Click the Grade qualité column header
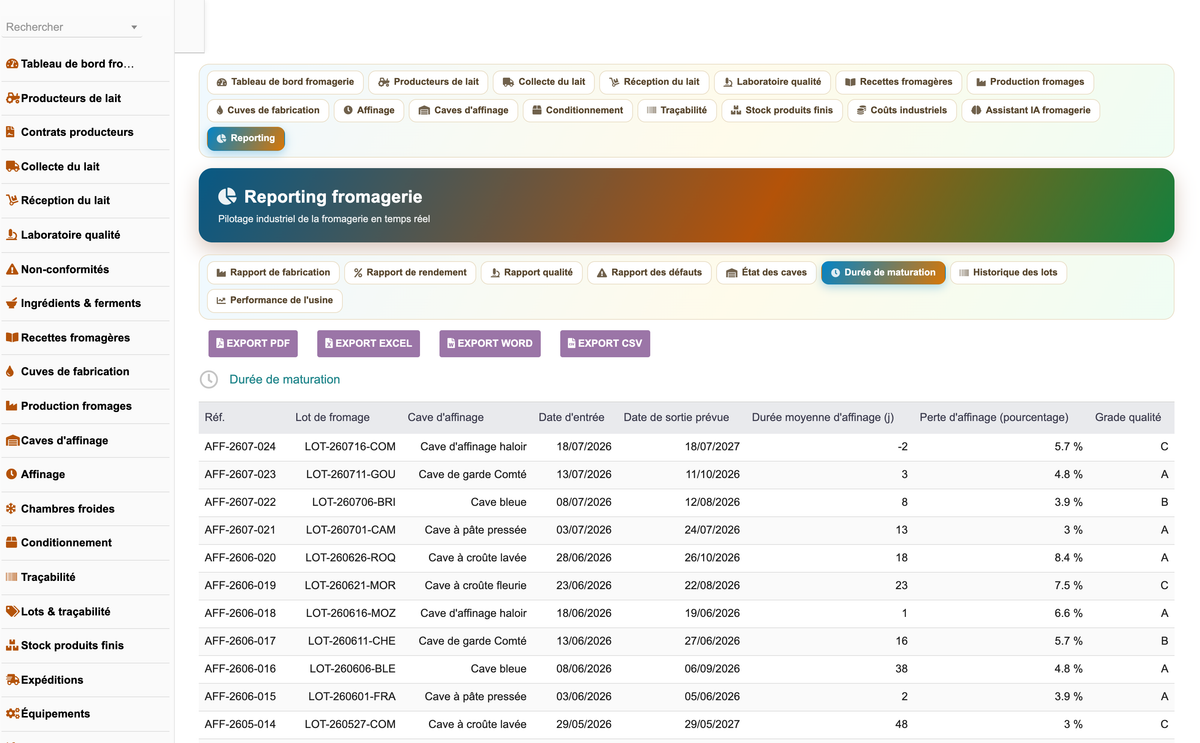 [x=1128, y=418]
